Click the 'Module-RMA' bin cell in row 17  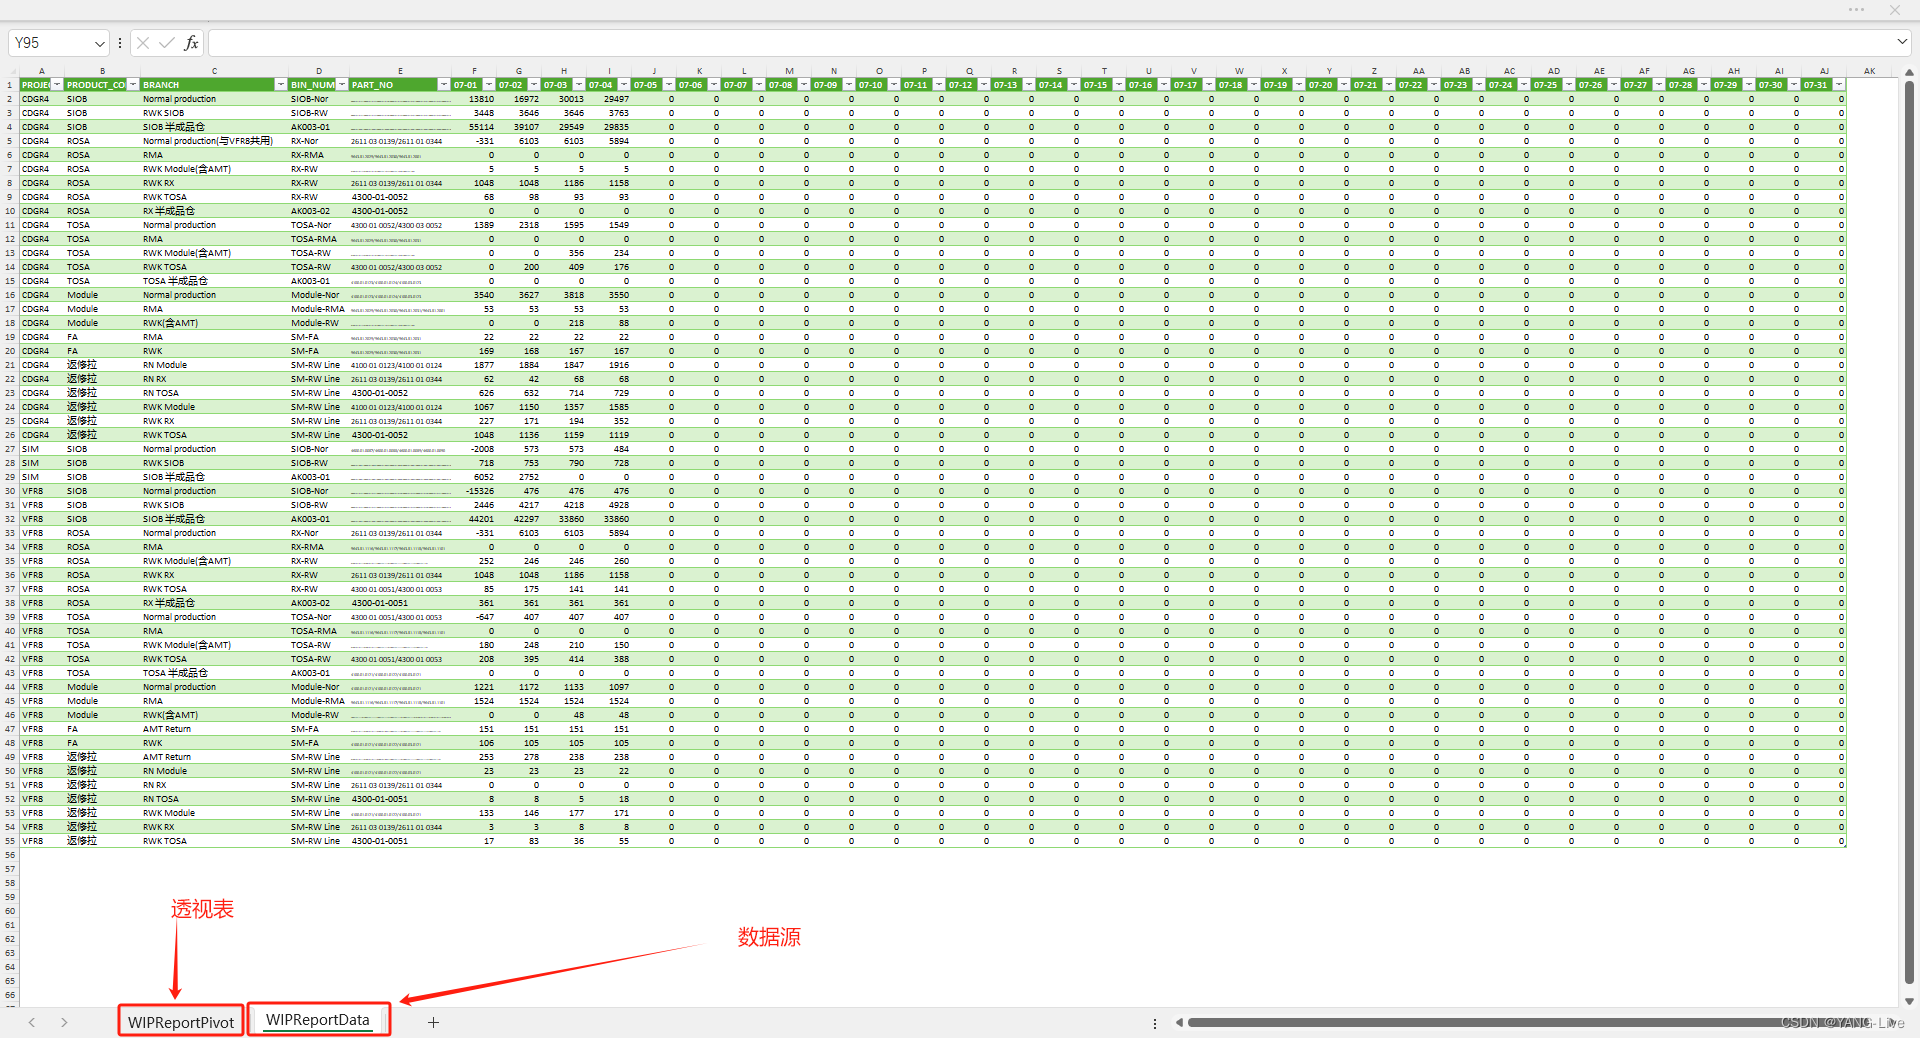coord(318,309)
